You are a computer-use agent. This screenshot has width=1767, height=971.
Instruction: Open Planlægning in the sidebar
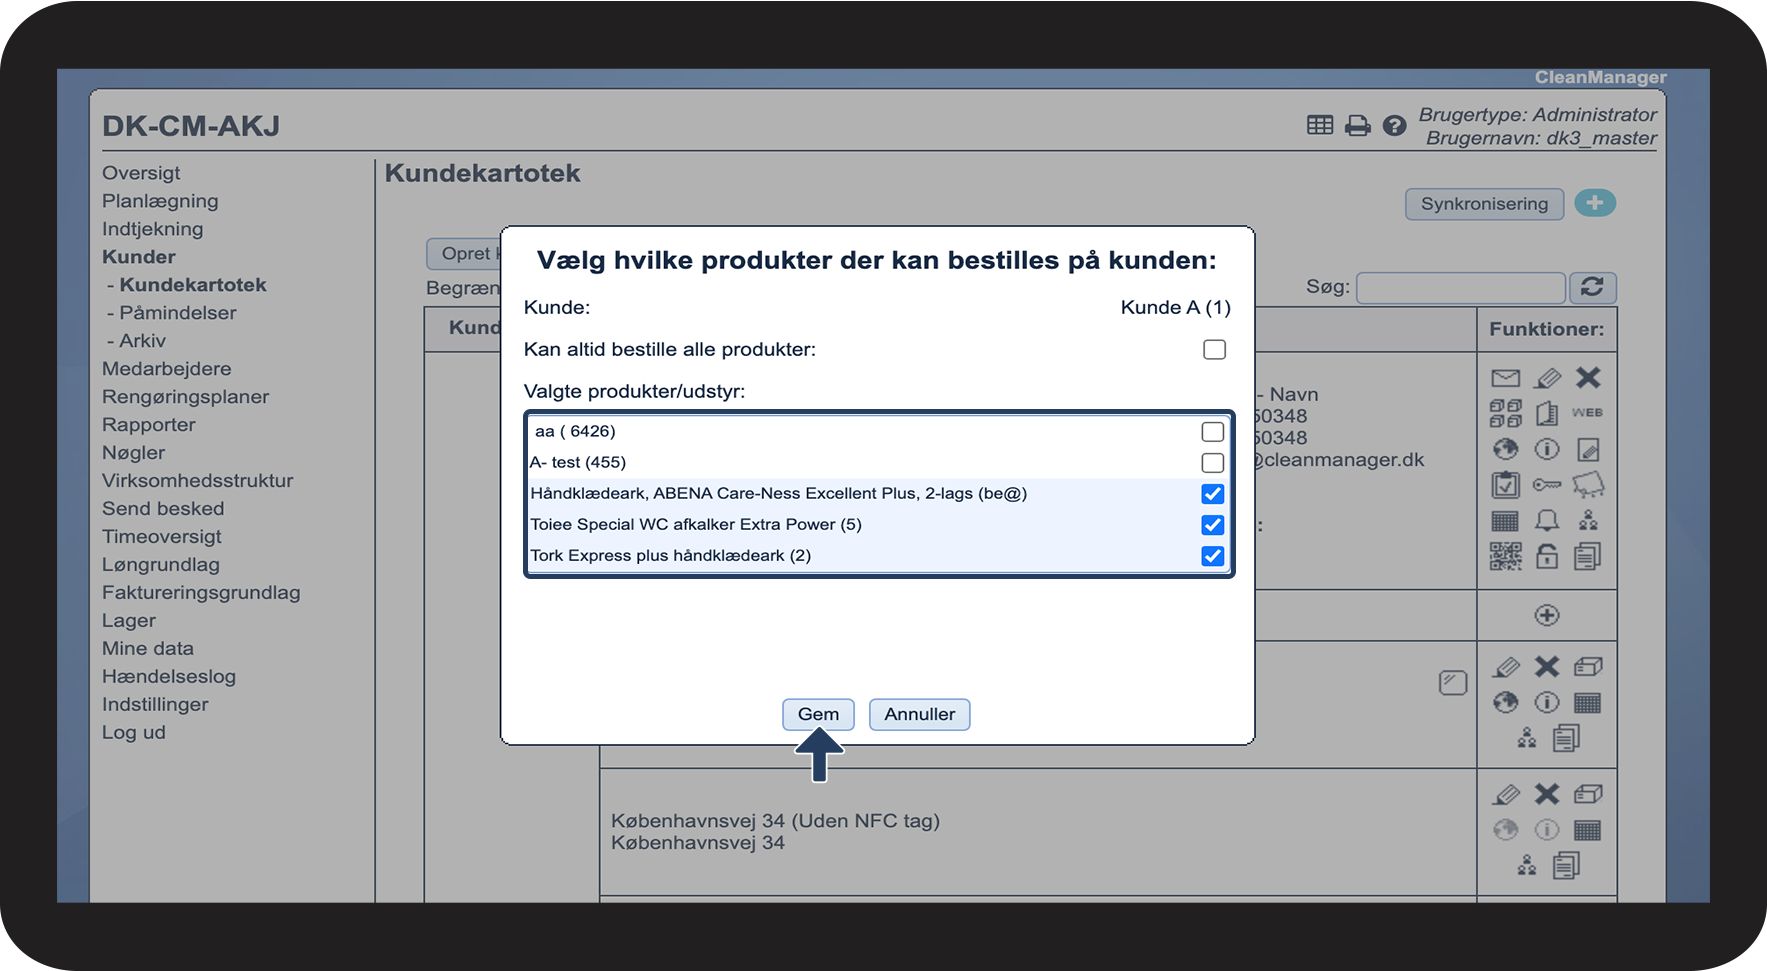coord(160,201)
